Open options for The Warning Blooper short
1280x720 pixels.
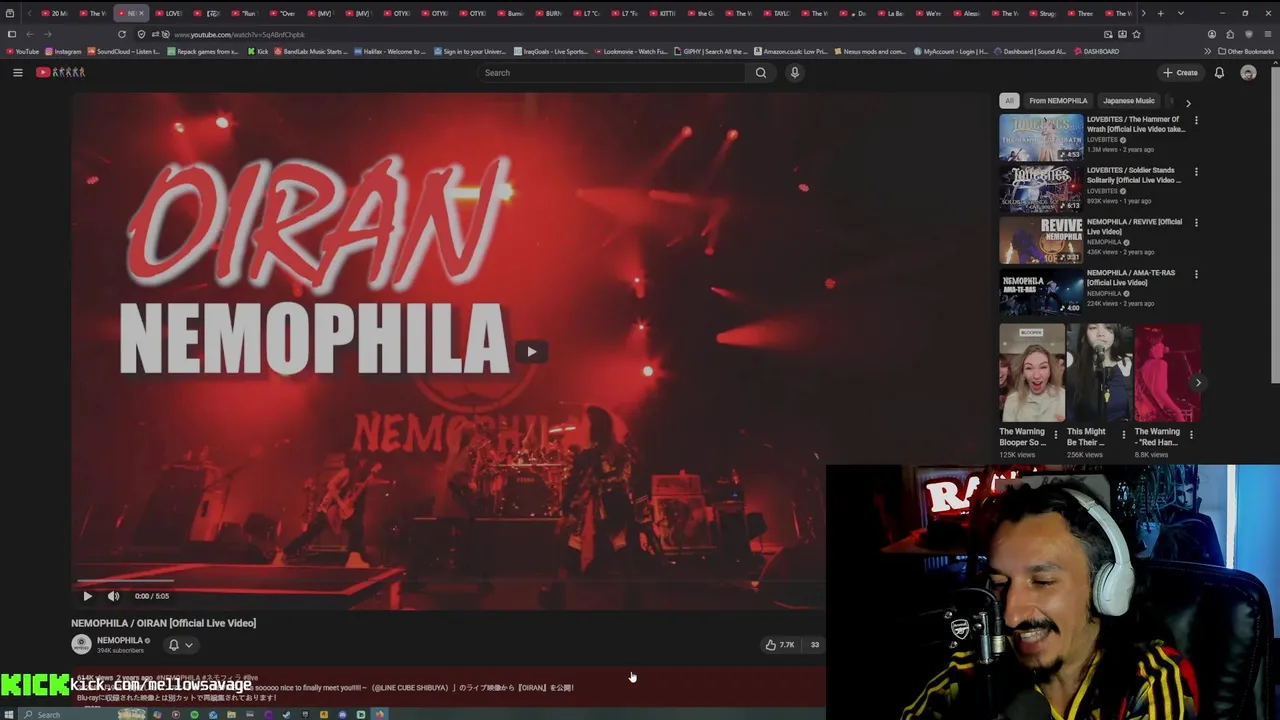tap(1055, 434)
